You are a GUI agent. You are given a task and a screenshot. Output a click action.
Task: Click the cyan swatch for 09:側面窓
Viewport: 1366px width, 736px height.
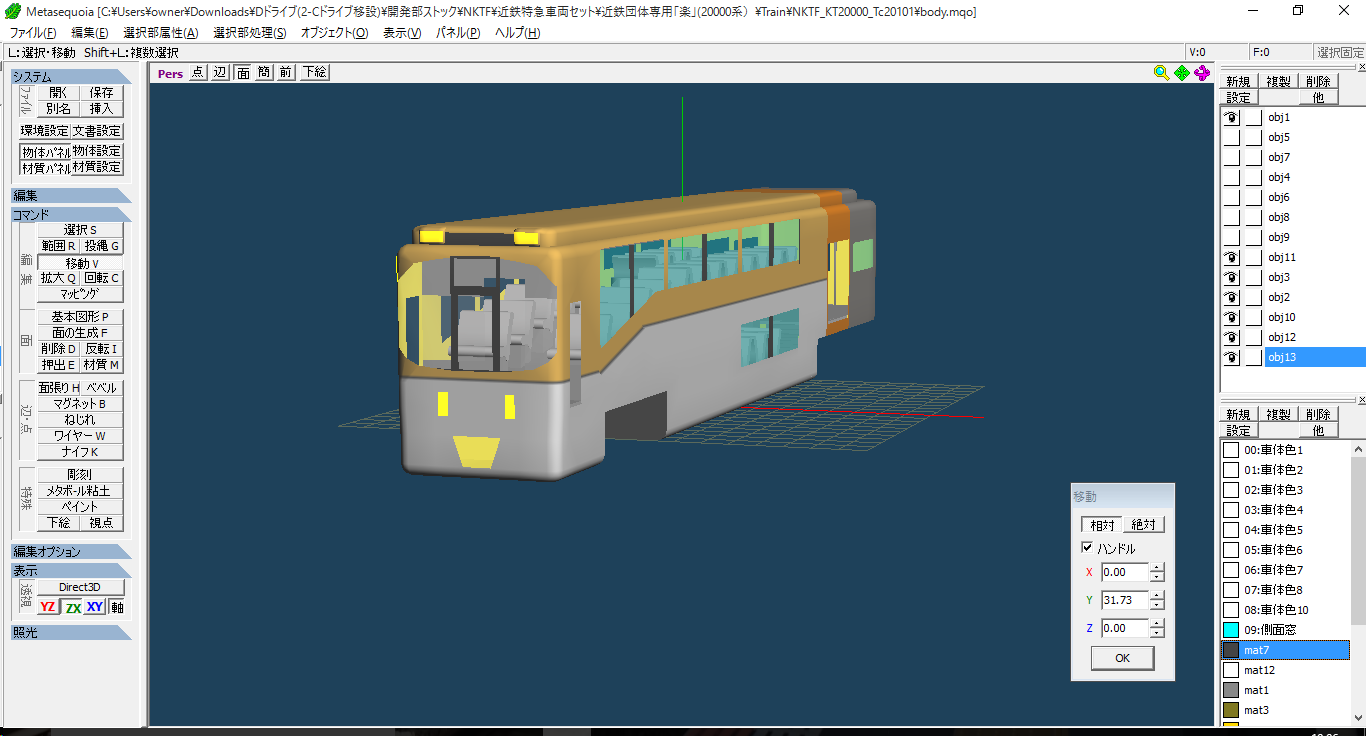[1231, 630]
